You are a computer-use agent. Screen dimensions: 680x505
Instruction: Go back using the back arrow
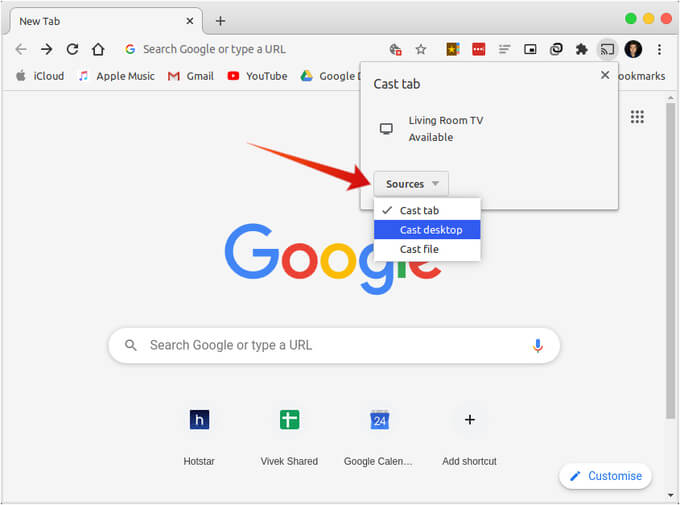point(21,49)
